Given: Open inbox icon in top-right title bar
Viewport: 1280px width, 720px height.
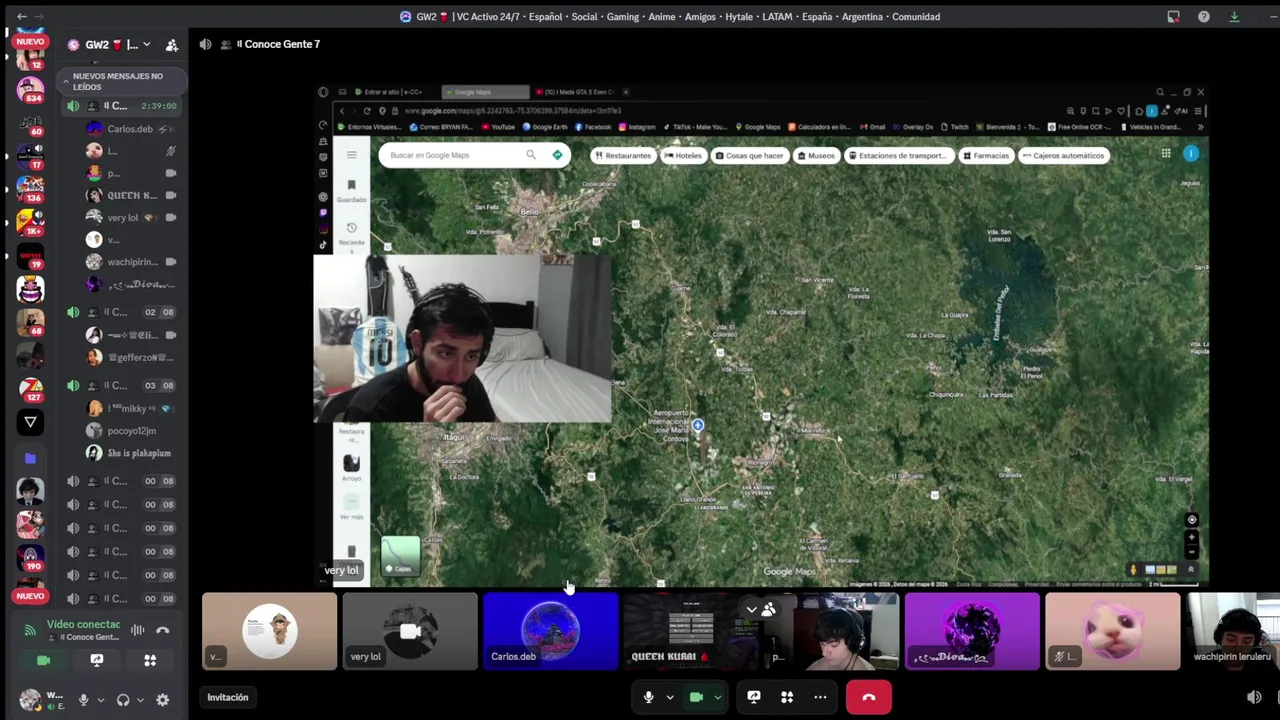Looking at the screenshot, I should [x=1173, y=16].
